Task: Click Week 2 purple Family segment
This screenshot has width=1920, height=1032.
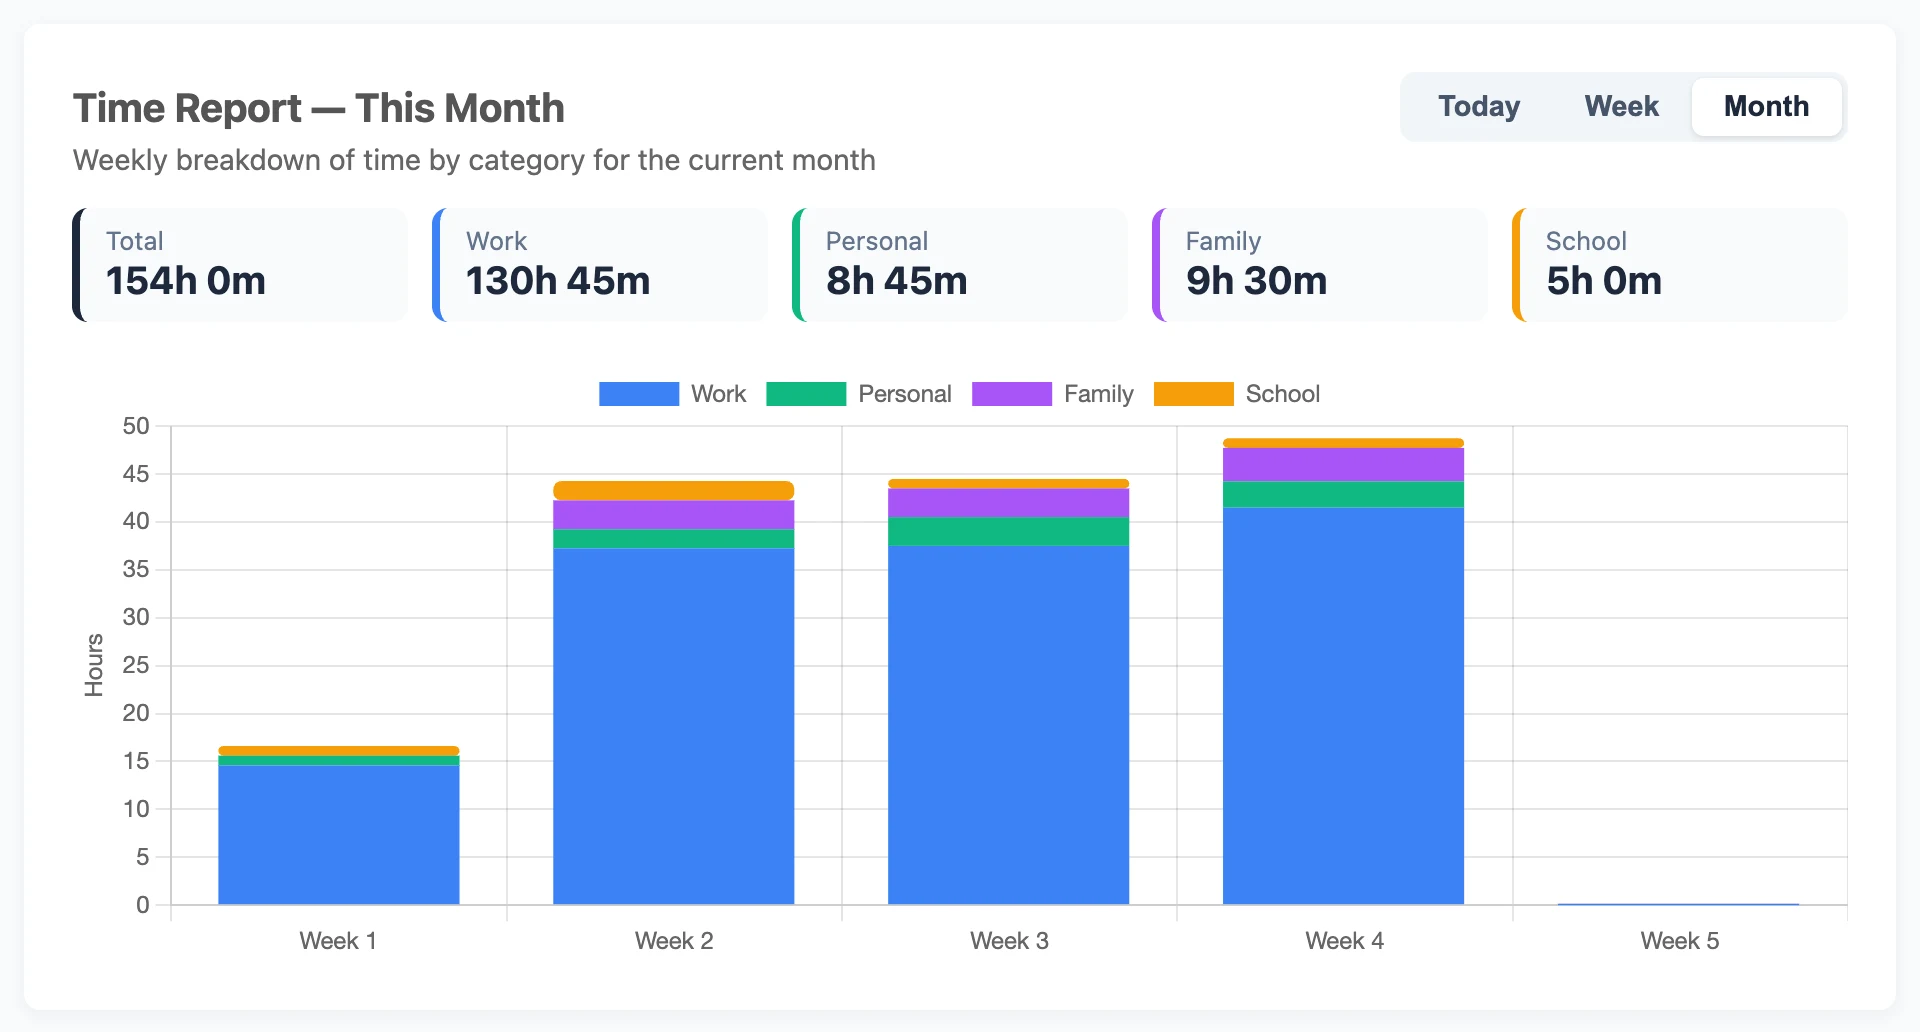Action: coord(674,515)
